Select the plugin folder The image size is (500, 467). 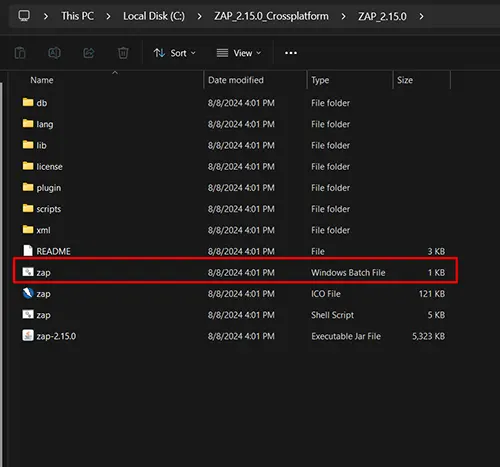point(233,188)
